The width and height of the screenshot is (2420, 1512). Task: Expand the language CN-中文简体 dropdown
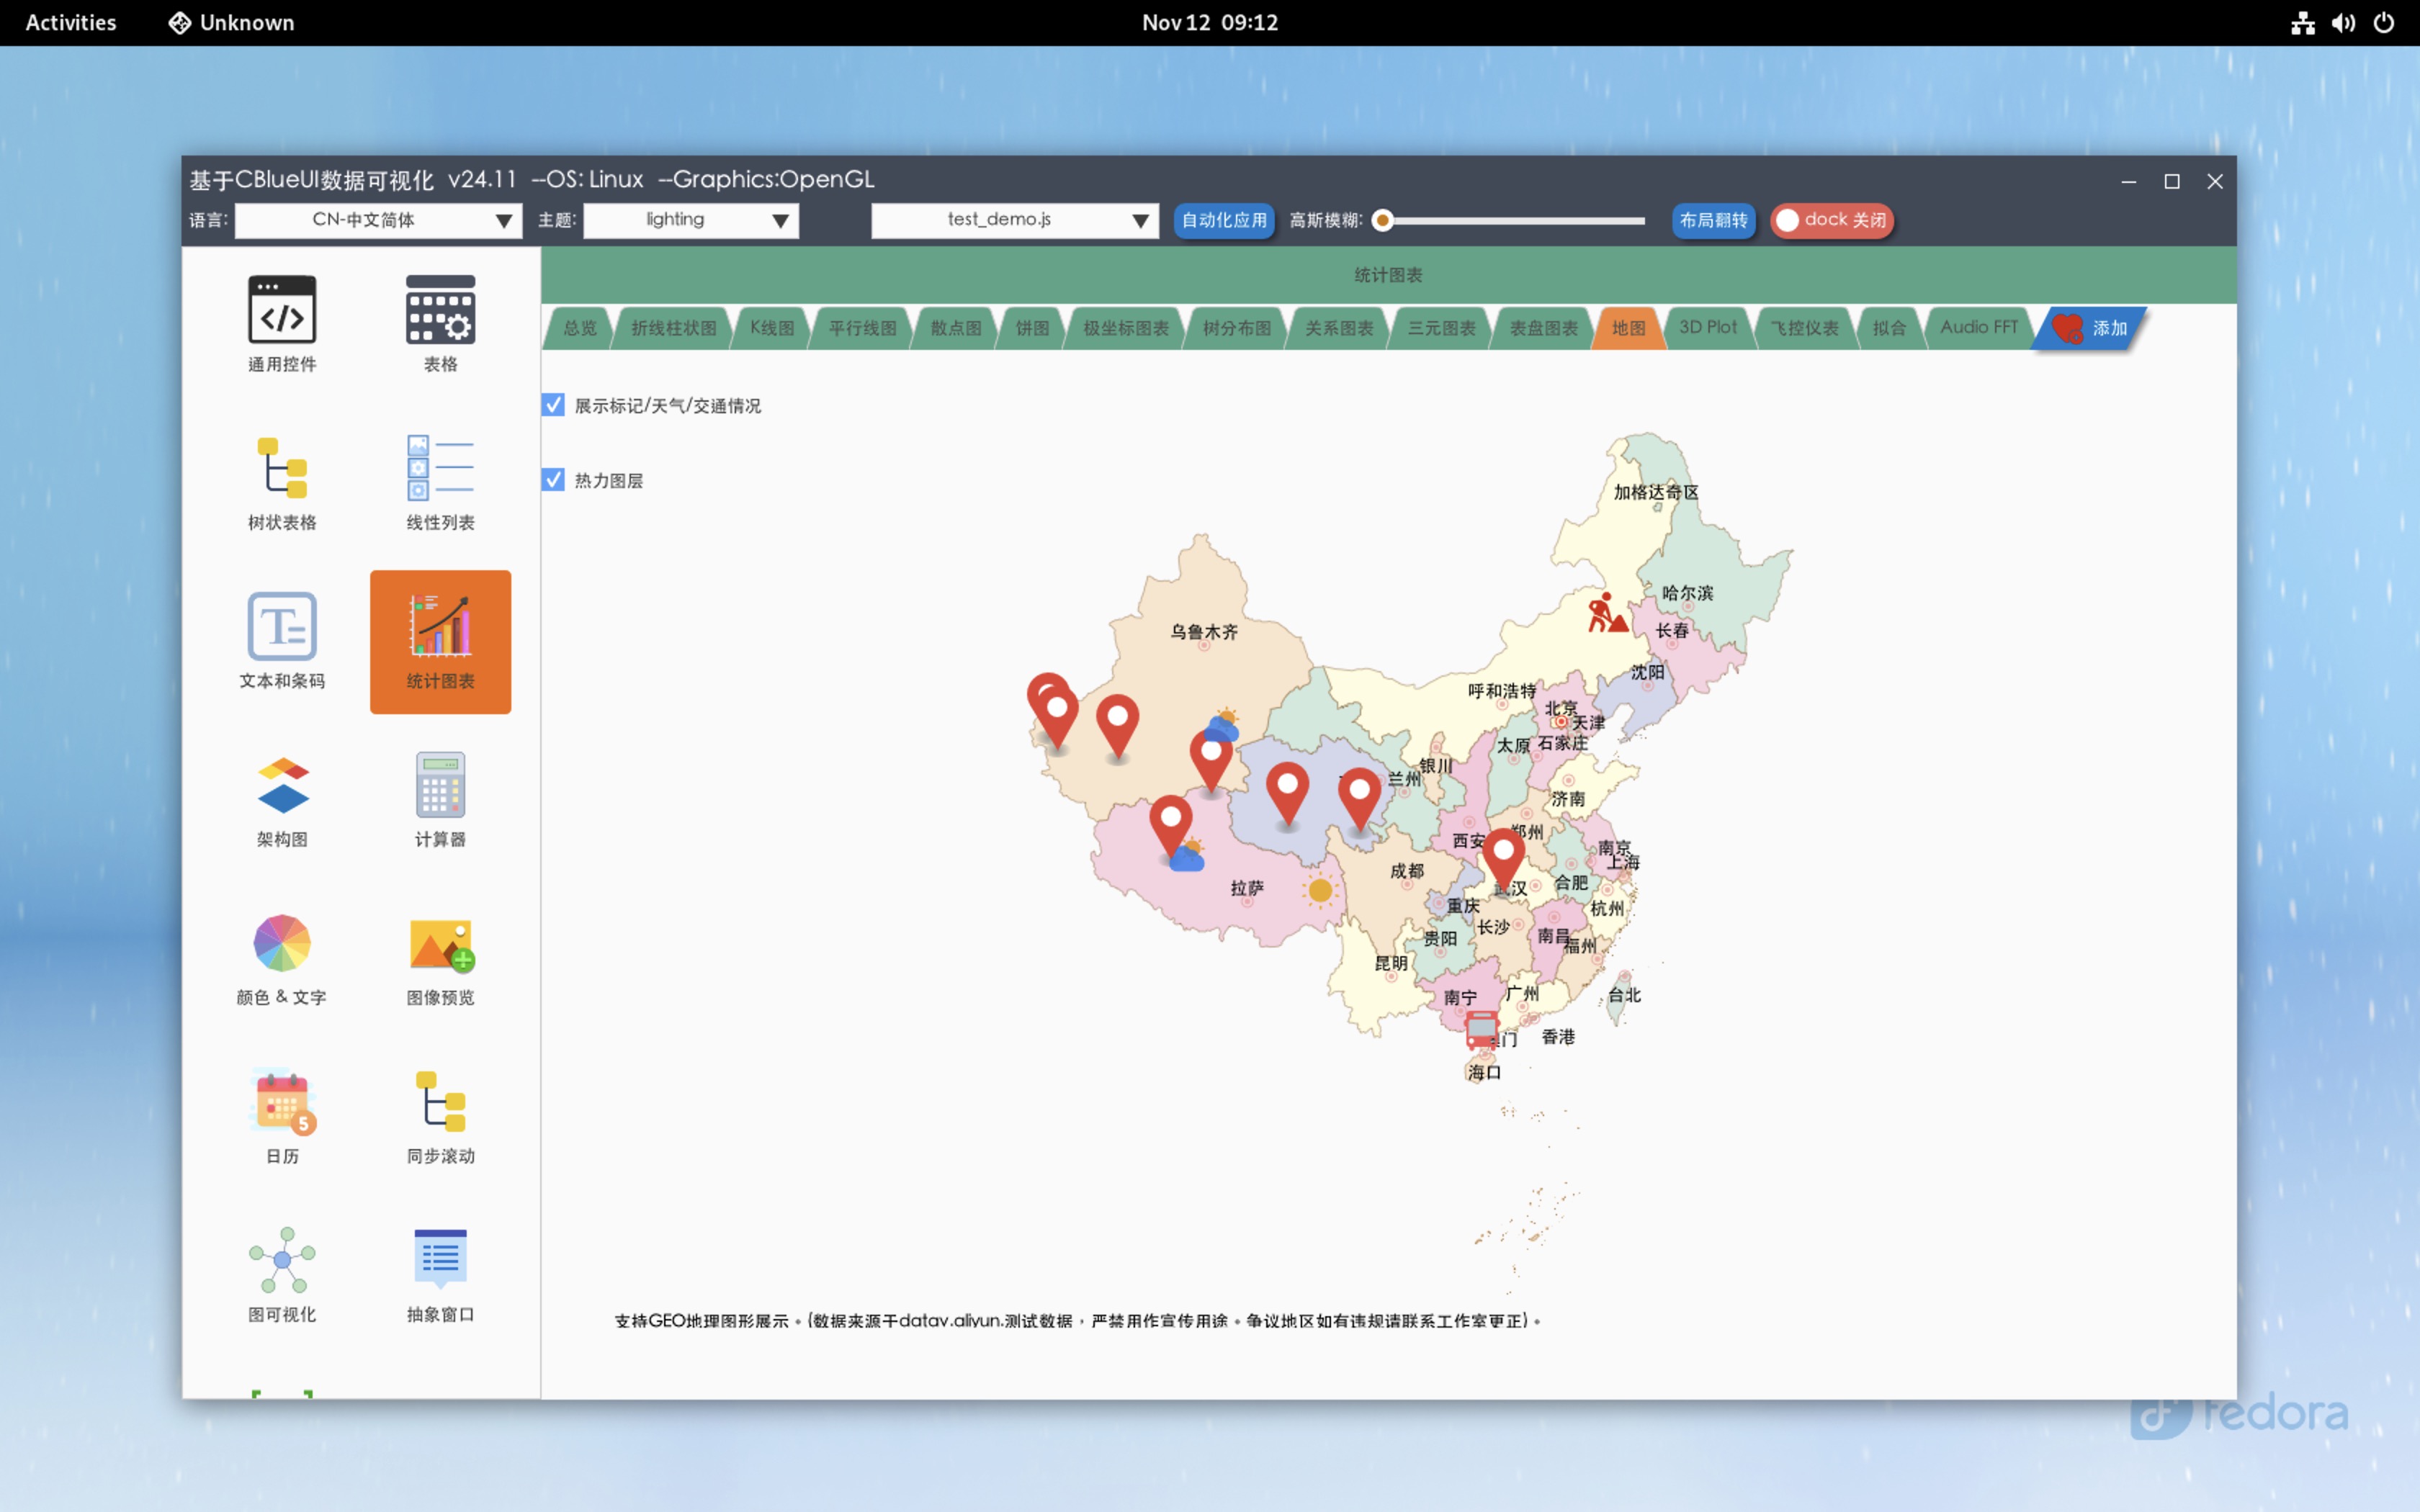(x=378, y=220)
